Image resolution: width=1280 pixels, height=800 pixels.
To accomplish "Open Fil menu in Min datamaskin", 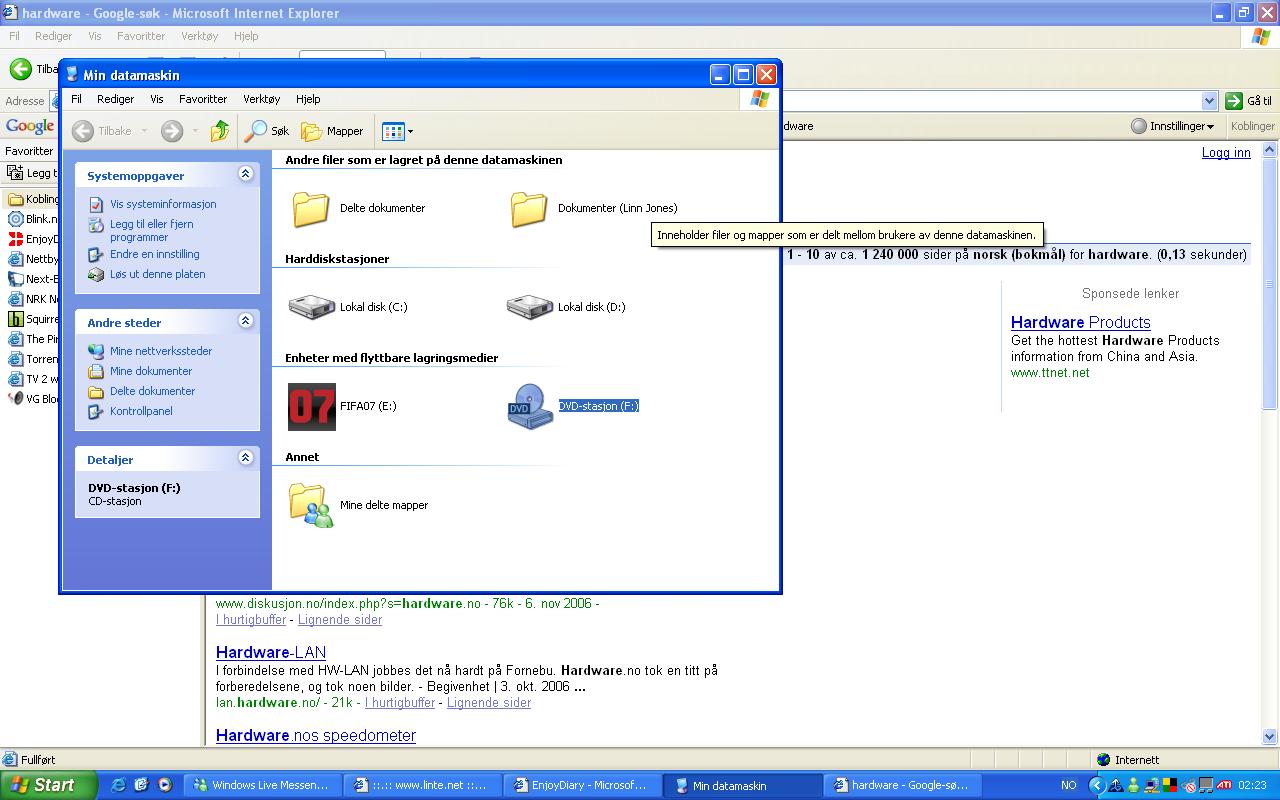I will (76, 99).
